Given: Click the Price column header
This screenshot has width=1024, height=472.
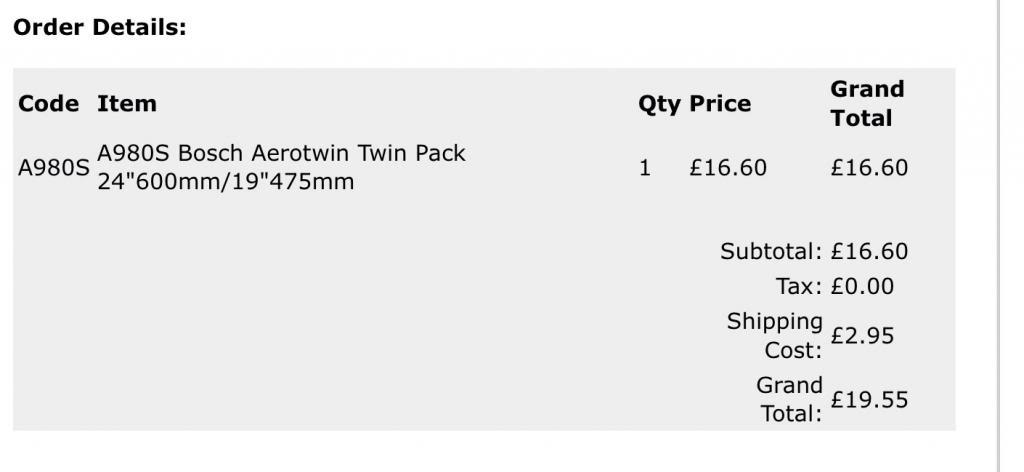Looking at the screenshot, I should 720,103.
